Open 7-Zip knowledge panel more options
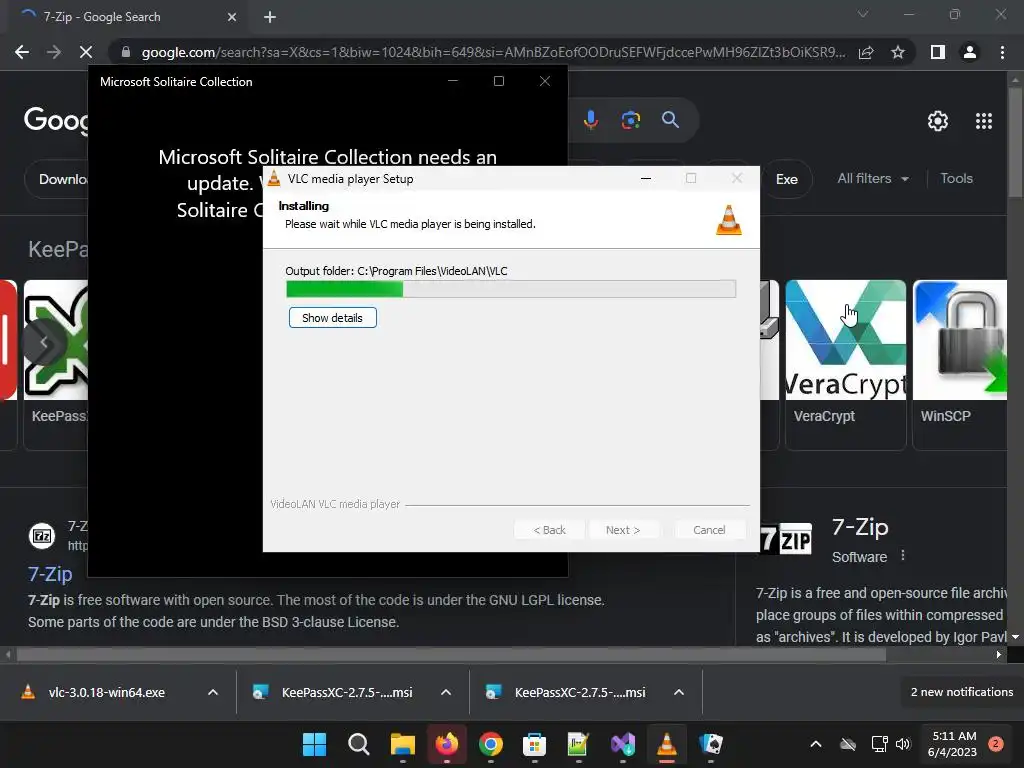 [903, 555]
